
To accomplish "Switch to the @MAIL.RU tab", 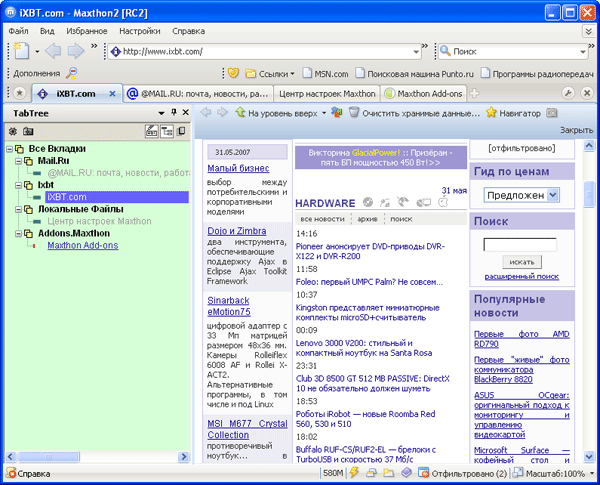I will coord(198,94).
